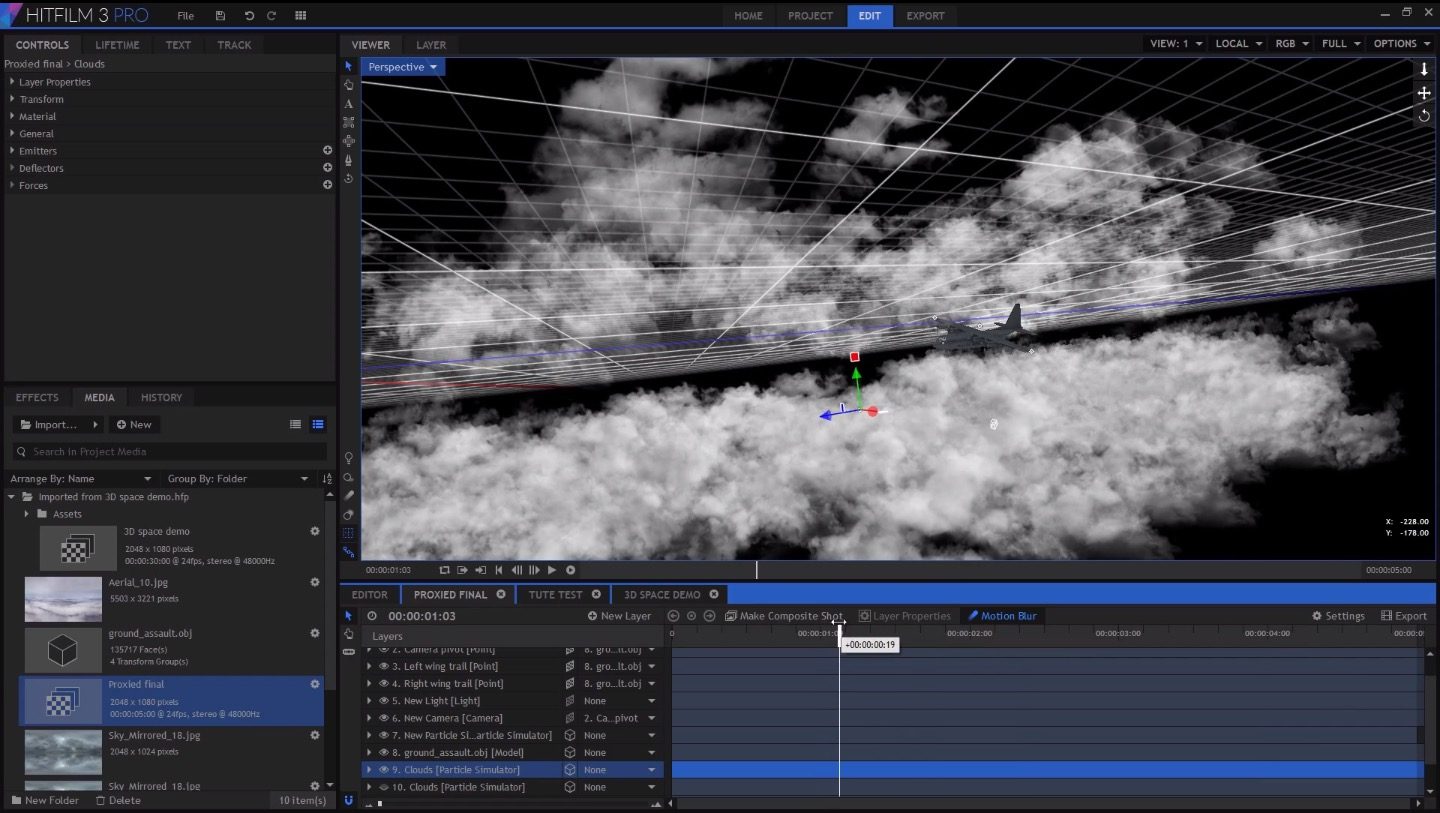Expand the Assets folder
This screenshot has width=1440, height=813.
[27, 514]
